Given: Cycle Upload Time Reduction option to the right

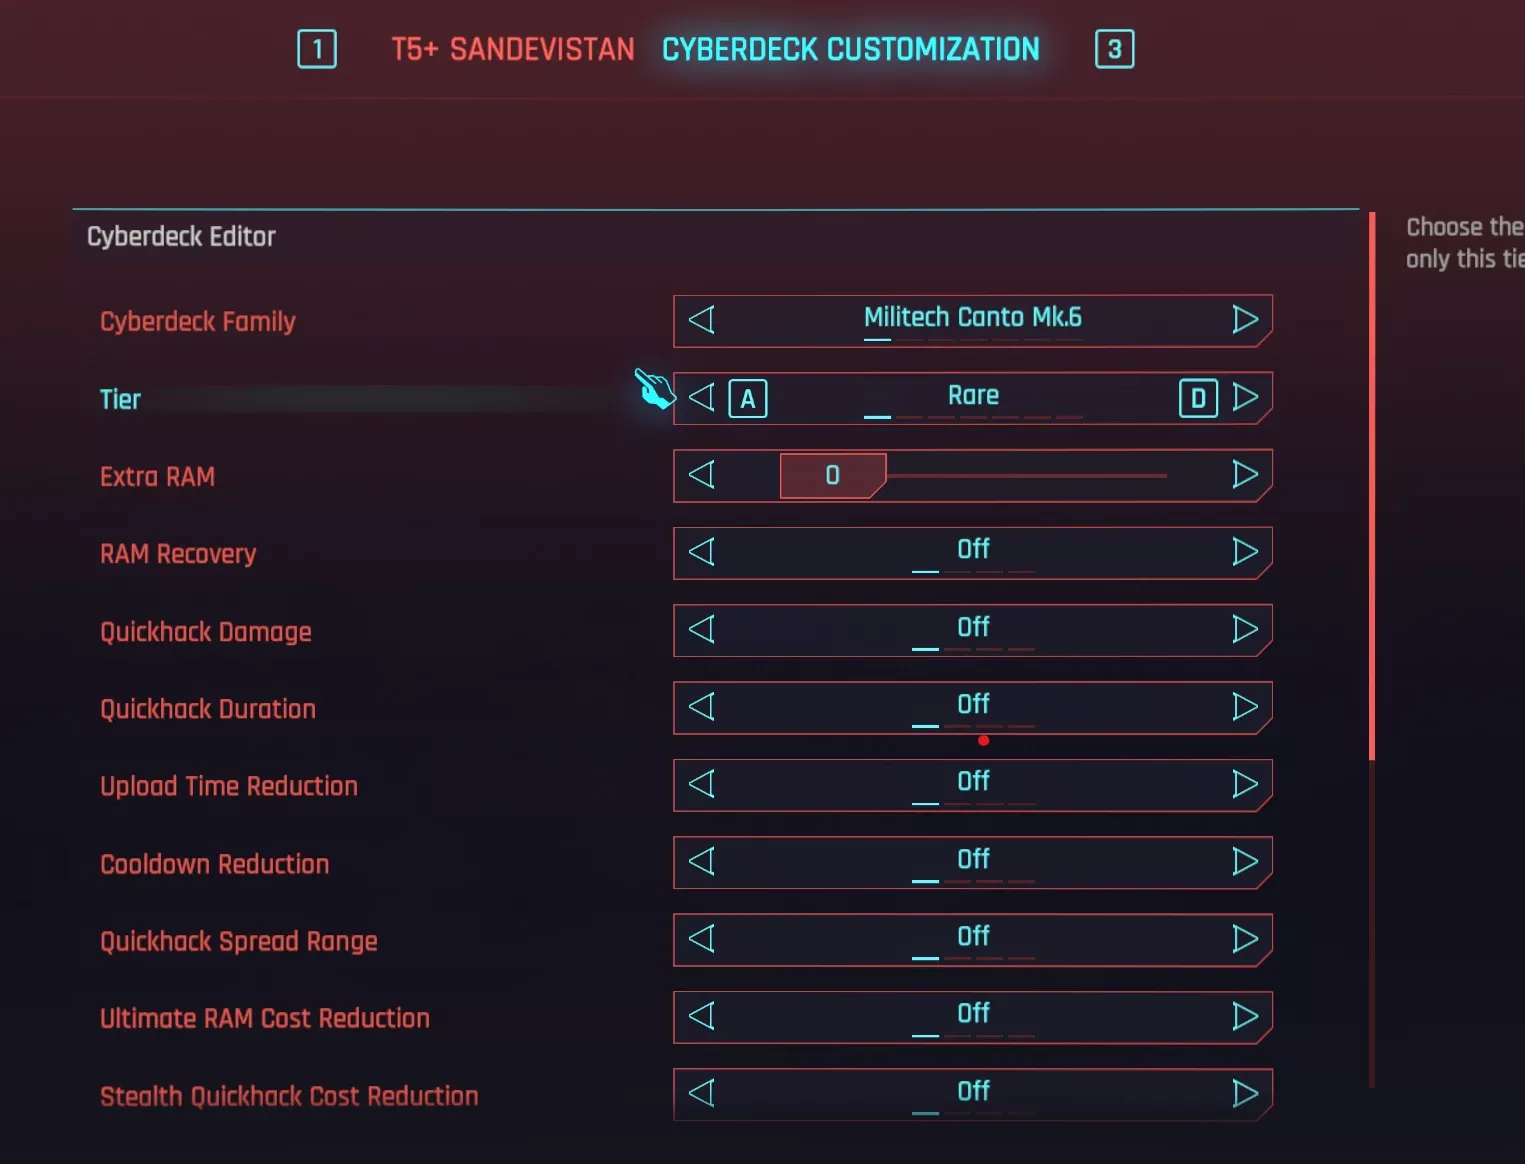Looking at the screenshot, I should click(1245, 784).
